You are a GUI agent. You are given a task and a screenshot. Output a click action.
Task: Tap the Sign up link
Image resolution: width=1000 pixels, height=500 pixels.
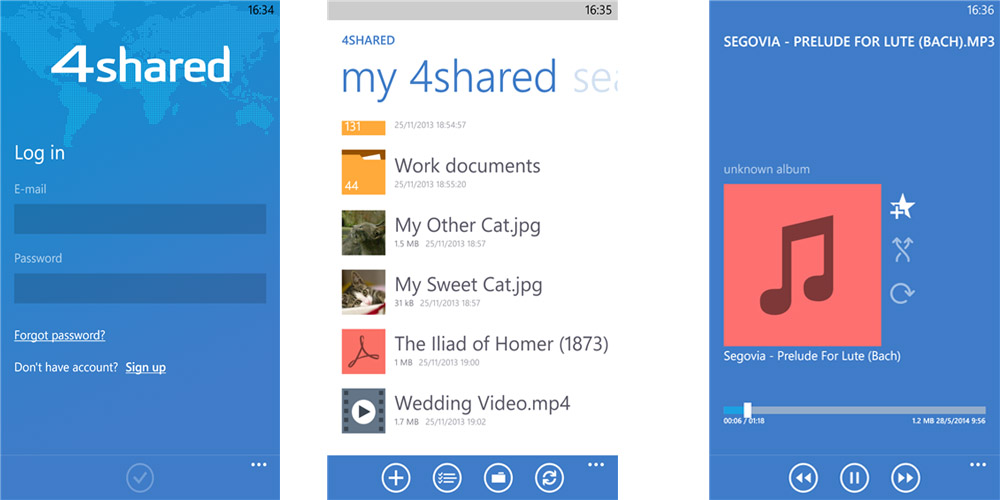coord(145,367)
